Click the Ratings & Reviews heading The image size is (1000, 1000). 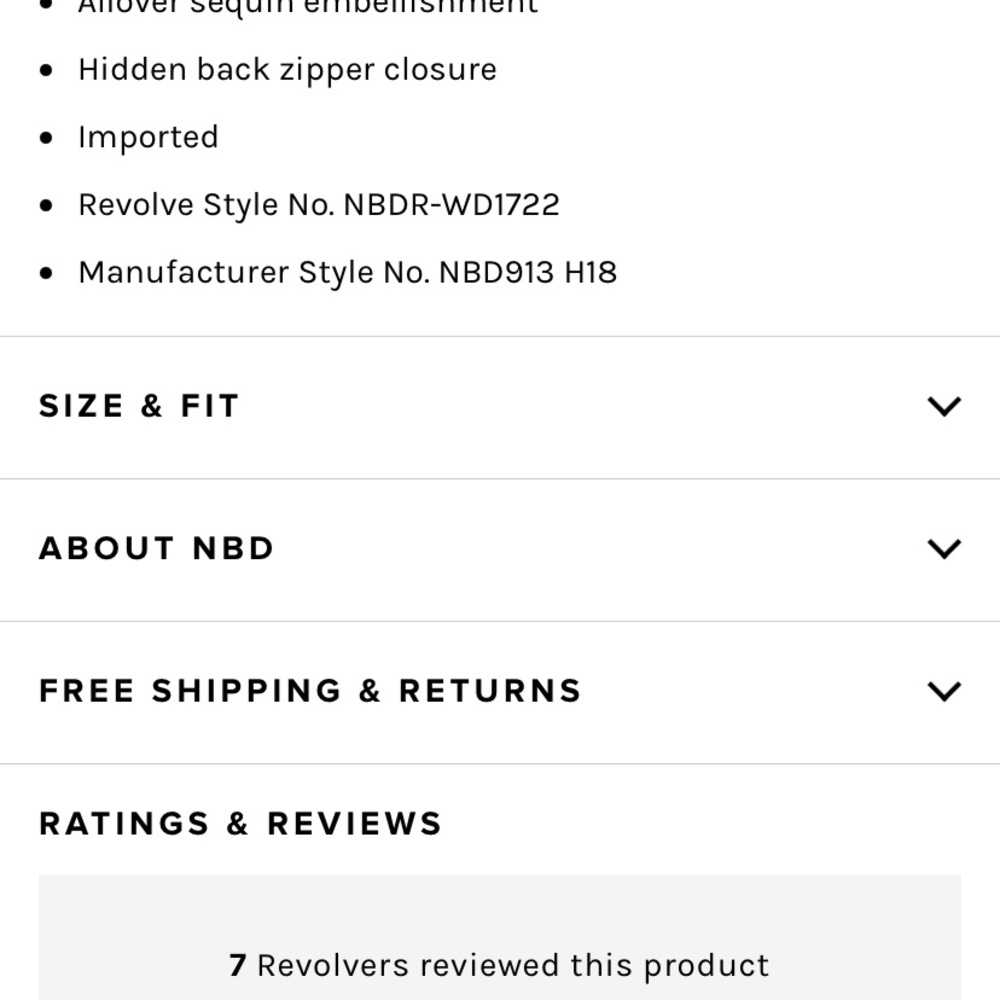tap(240, 823)
